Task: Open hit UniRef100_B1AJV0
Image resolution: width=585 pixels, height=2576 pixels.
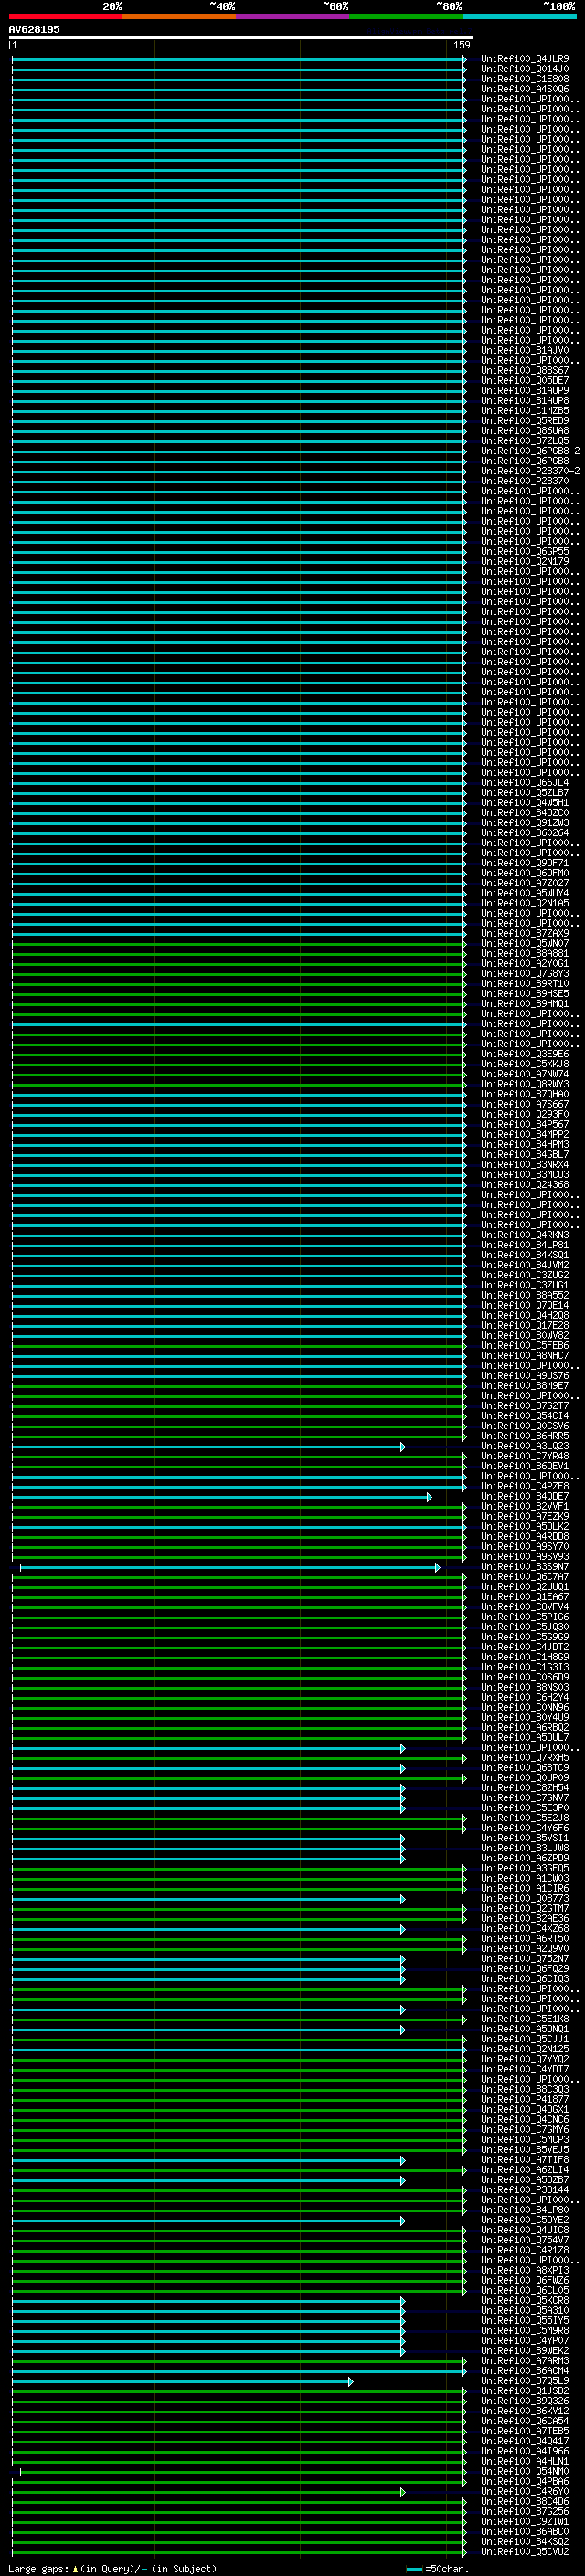Action: (524, 351)
